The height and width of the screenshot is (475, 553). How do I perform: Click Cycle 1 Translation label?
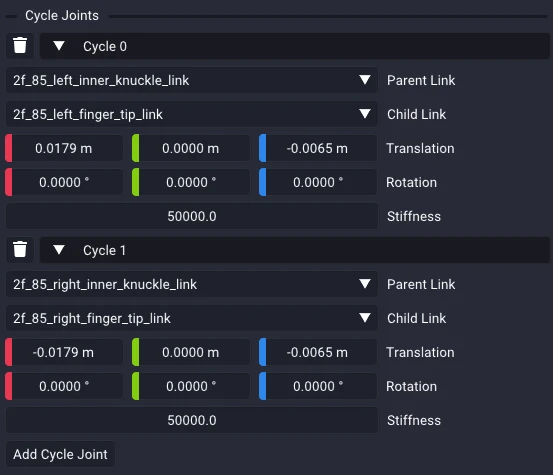[420, 352]
